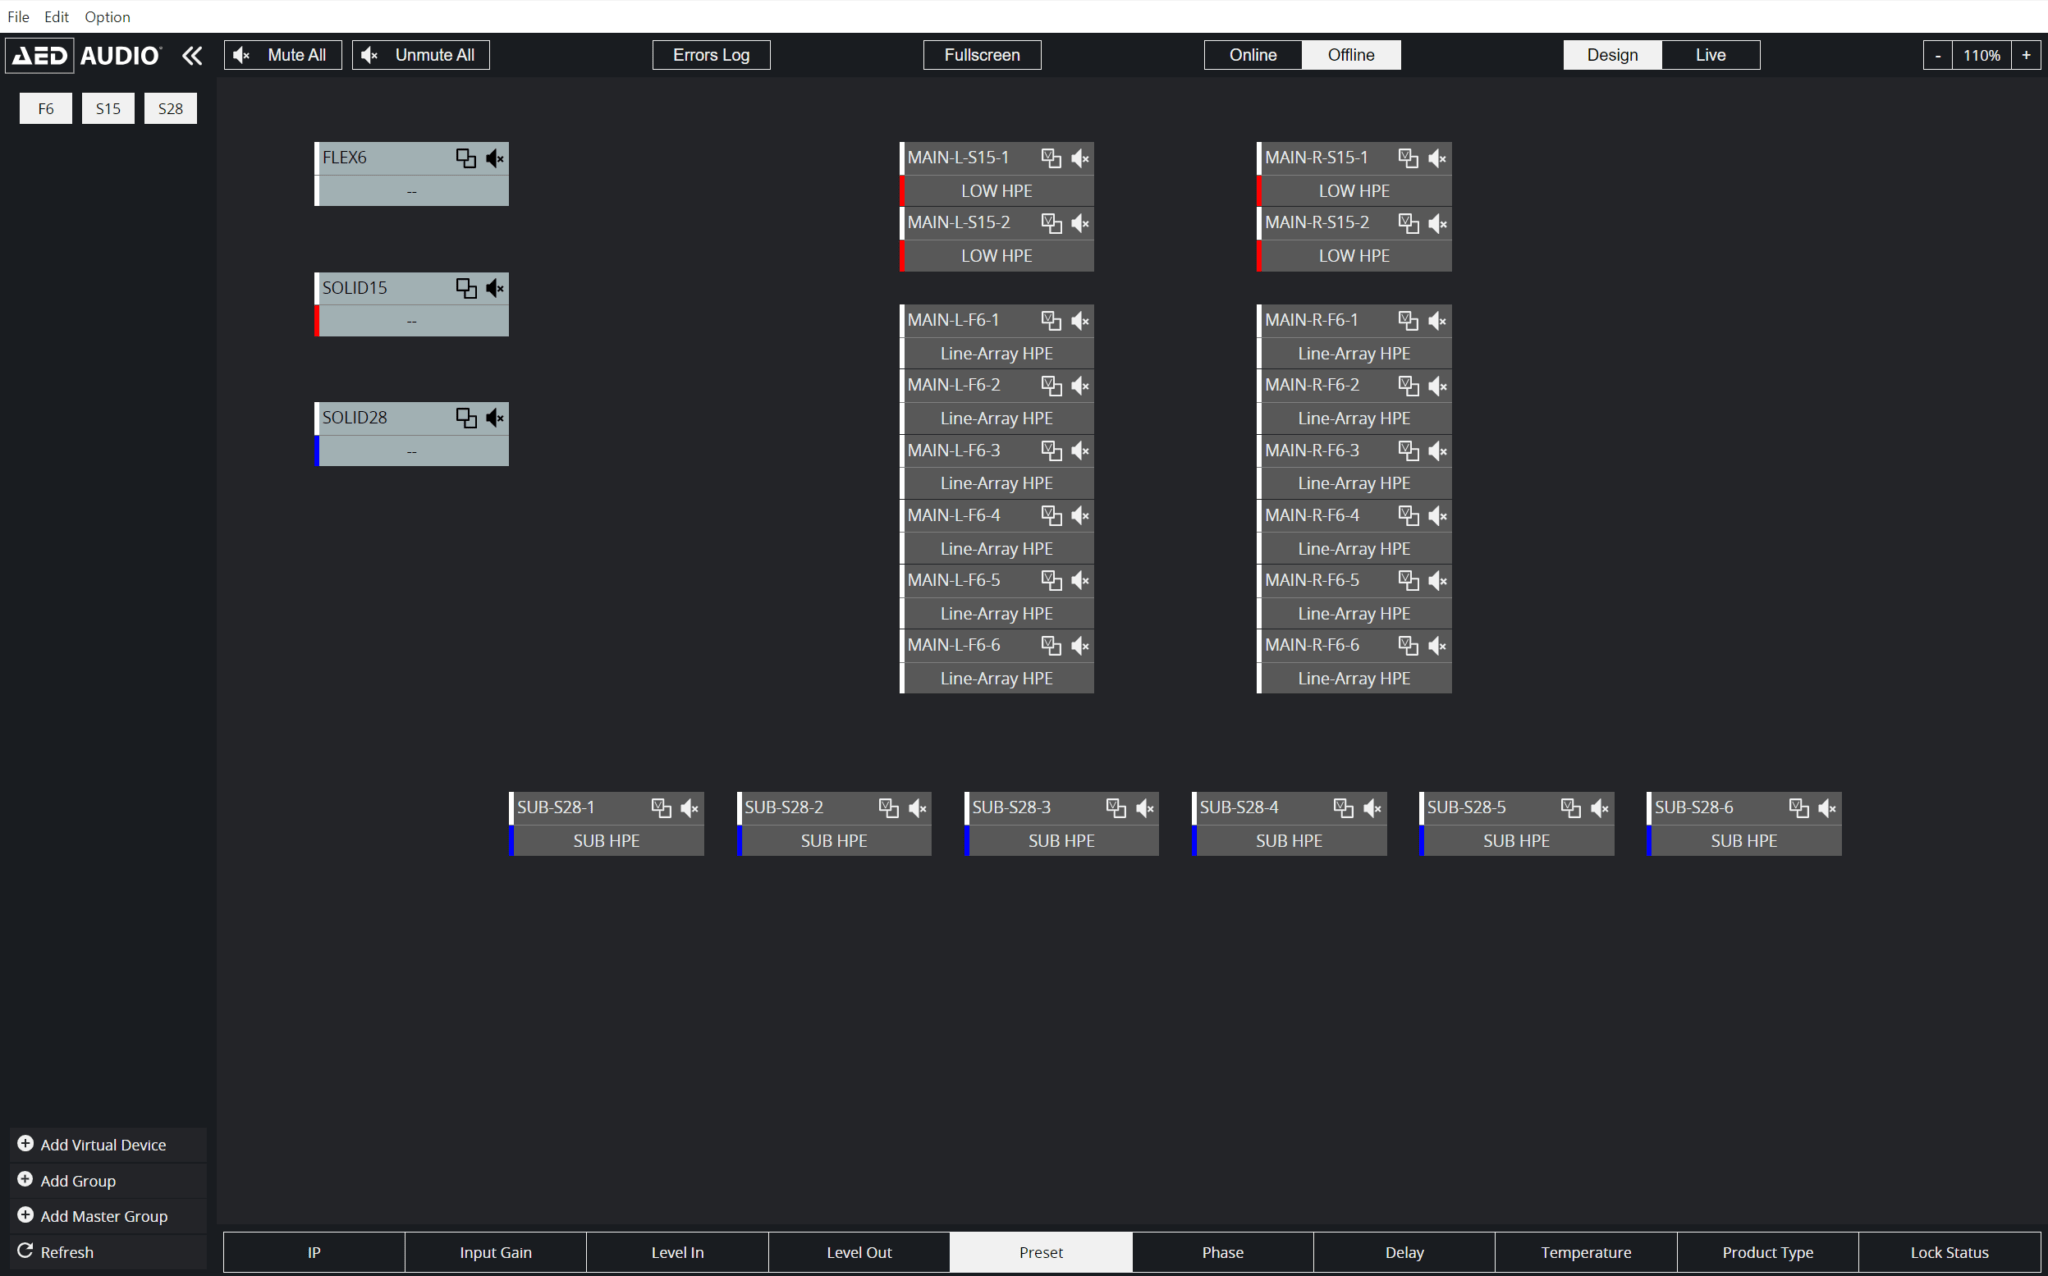Switch to the Live view

coord(1710,55)
